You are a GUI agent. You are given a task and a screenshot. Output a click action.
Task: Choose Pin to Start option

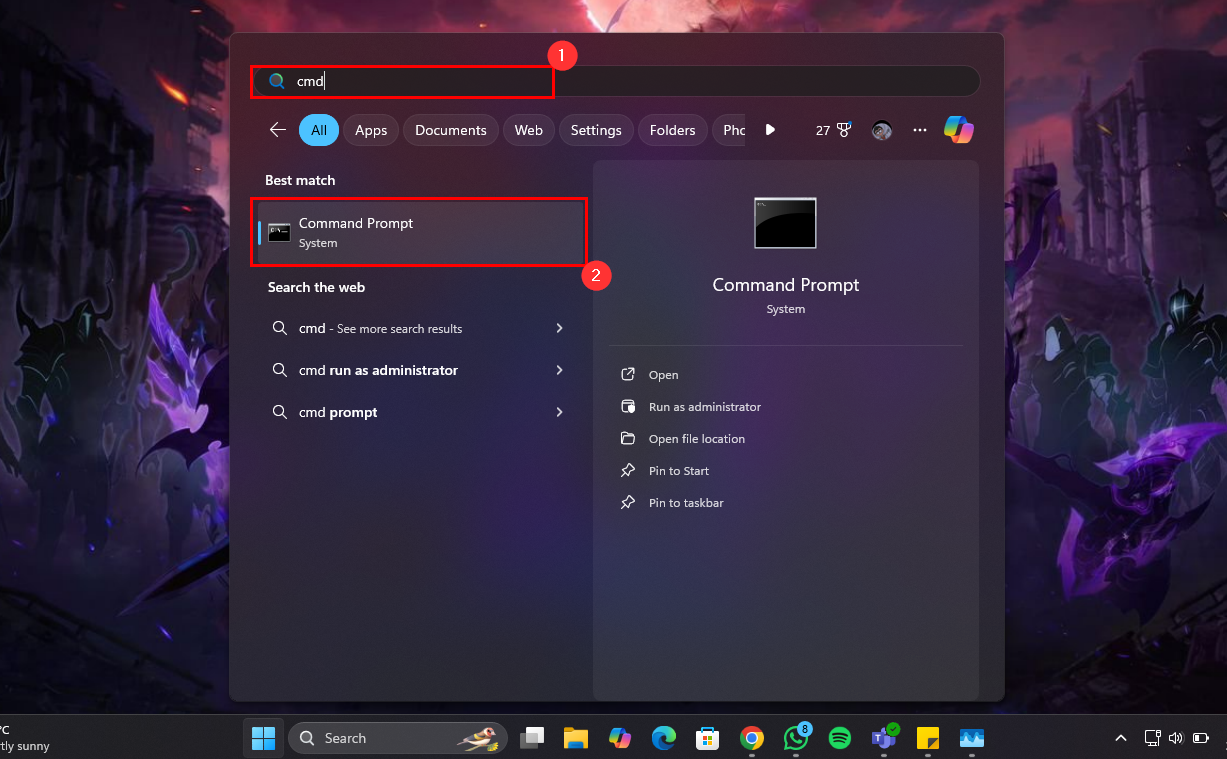[x=664, y=471]
